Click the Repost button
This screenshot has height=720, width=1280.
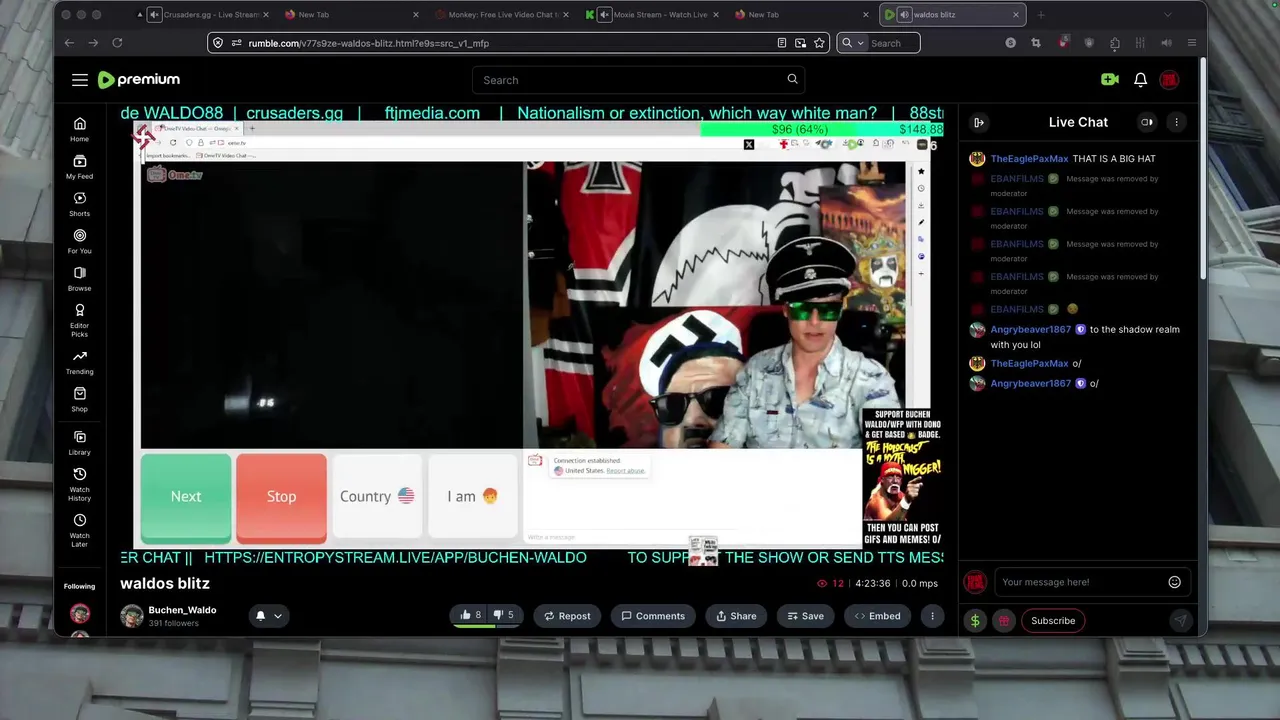[567, 616]
